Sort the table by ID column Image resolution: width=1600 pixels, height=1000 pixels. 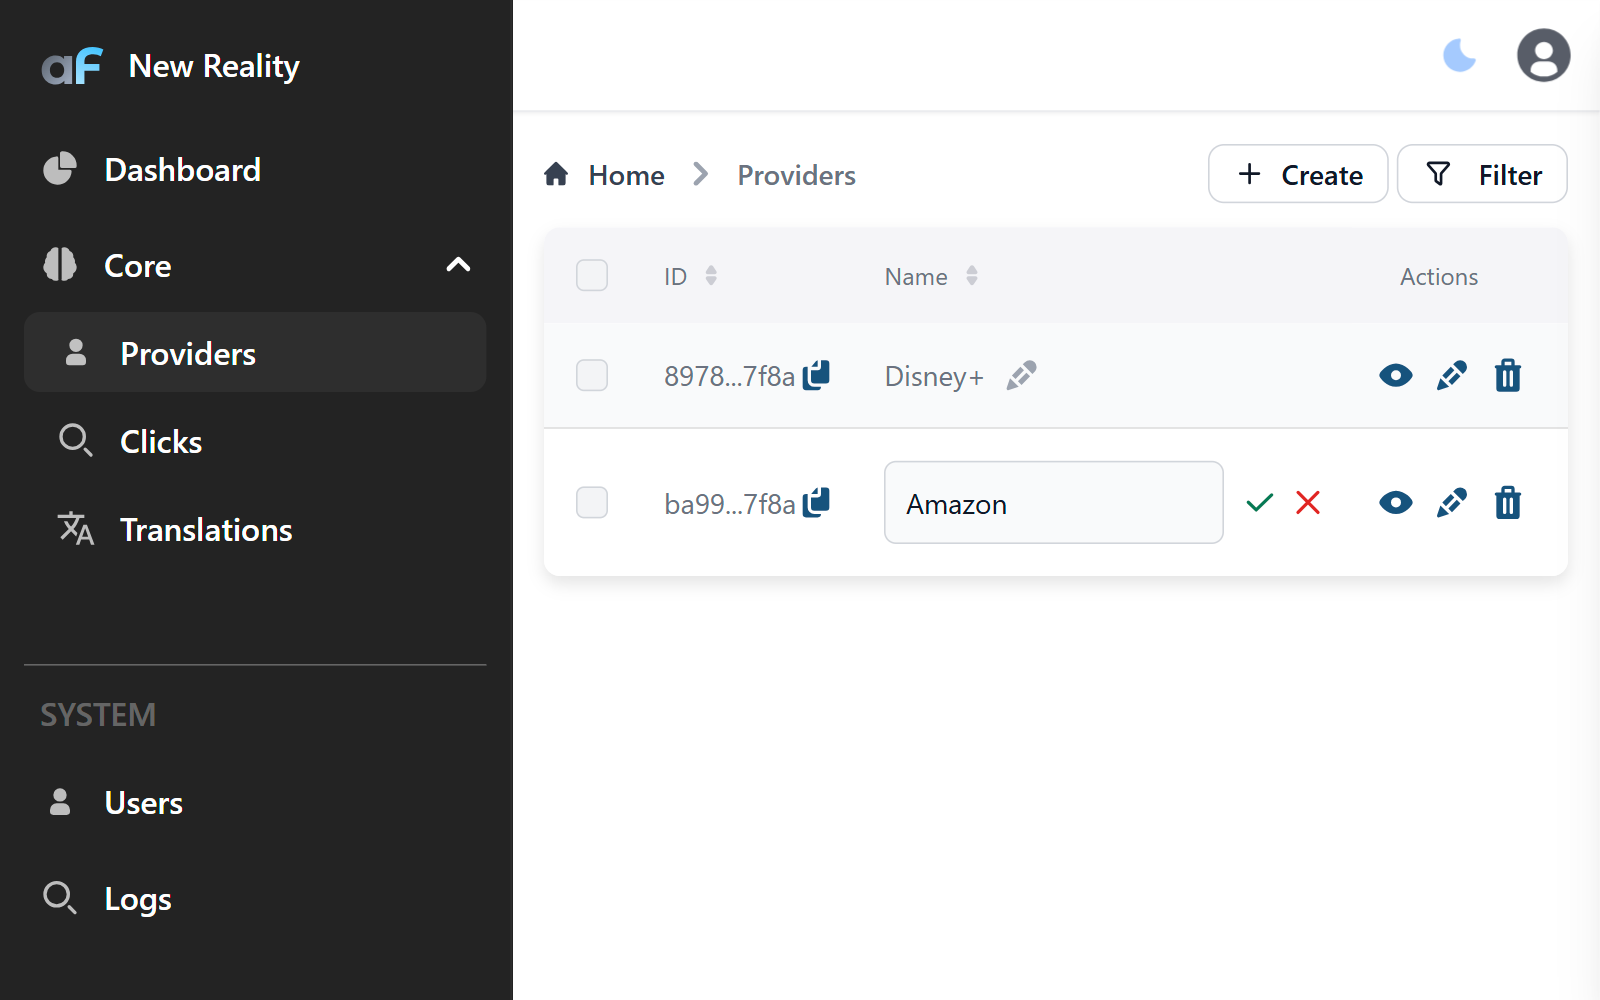pos(711,276)
